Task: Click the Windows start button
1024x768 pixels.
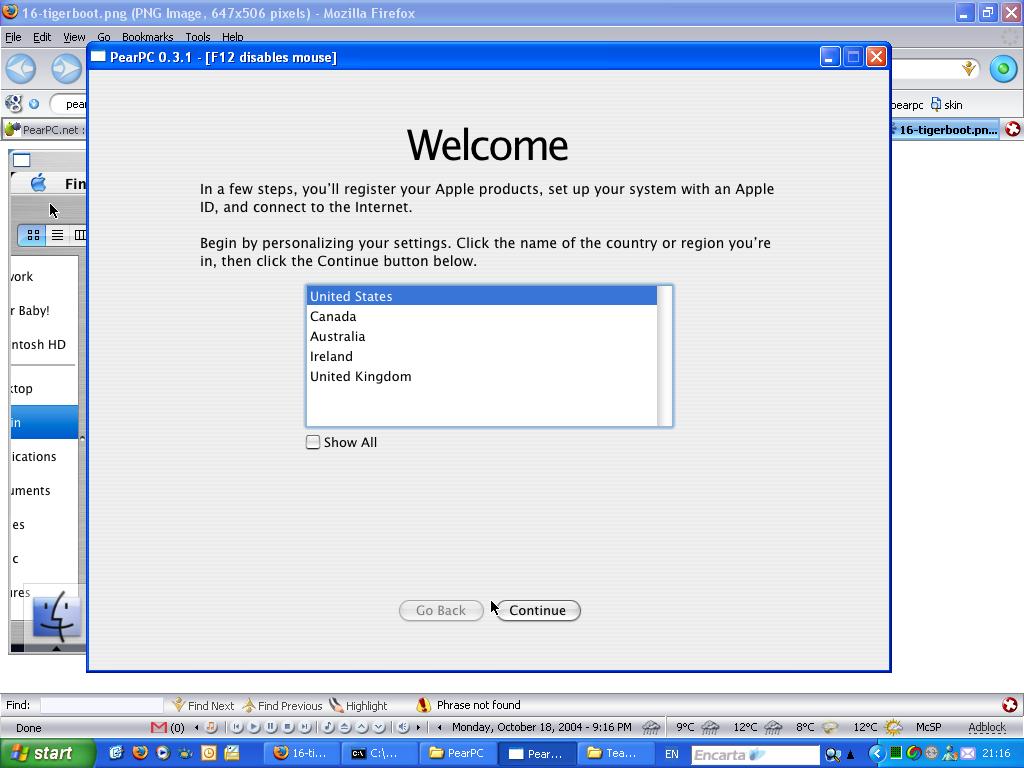Action: (x=46, y=753)
